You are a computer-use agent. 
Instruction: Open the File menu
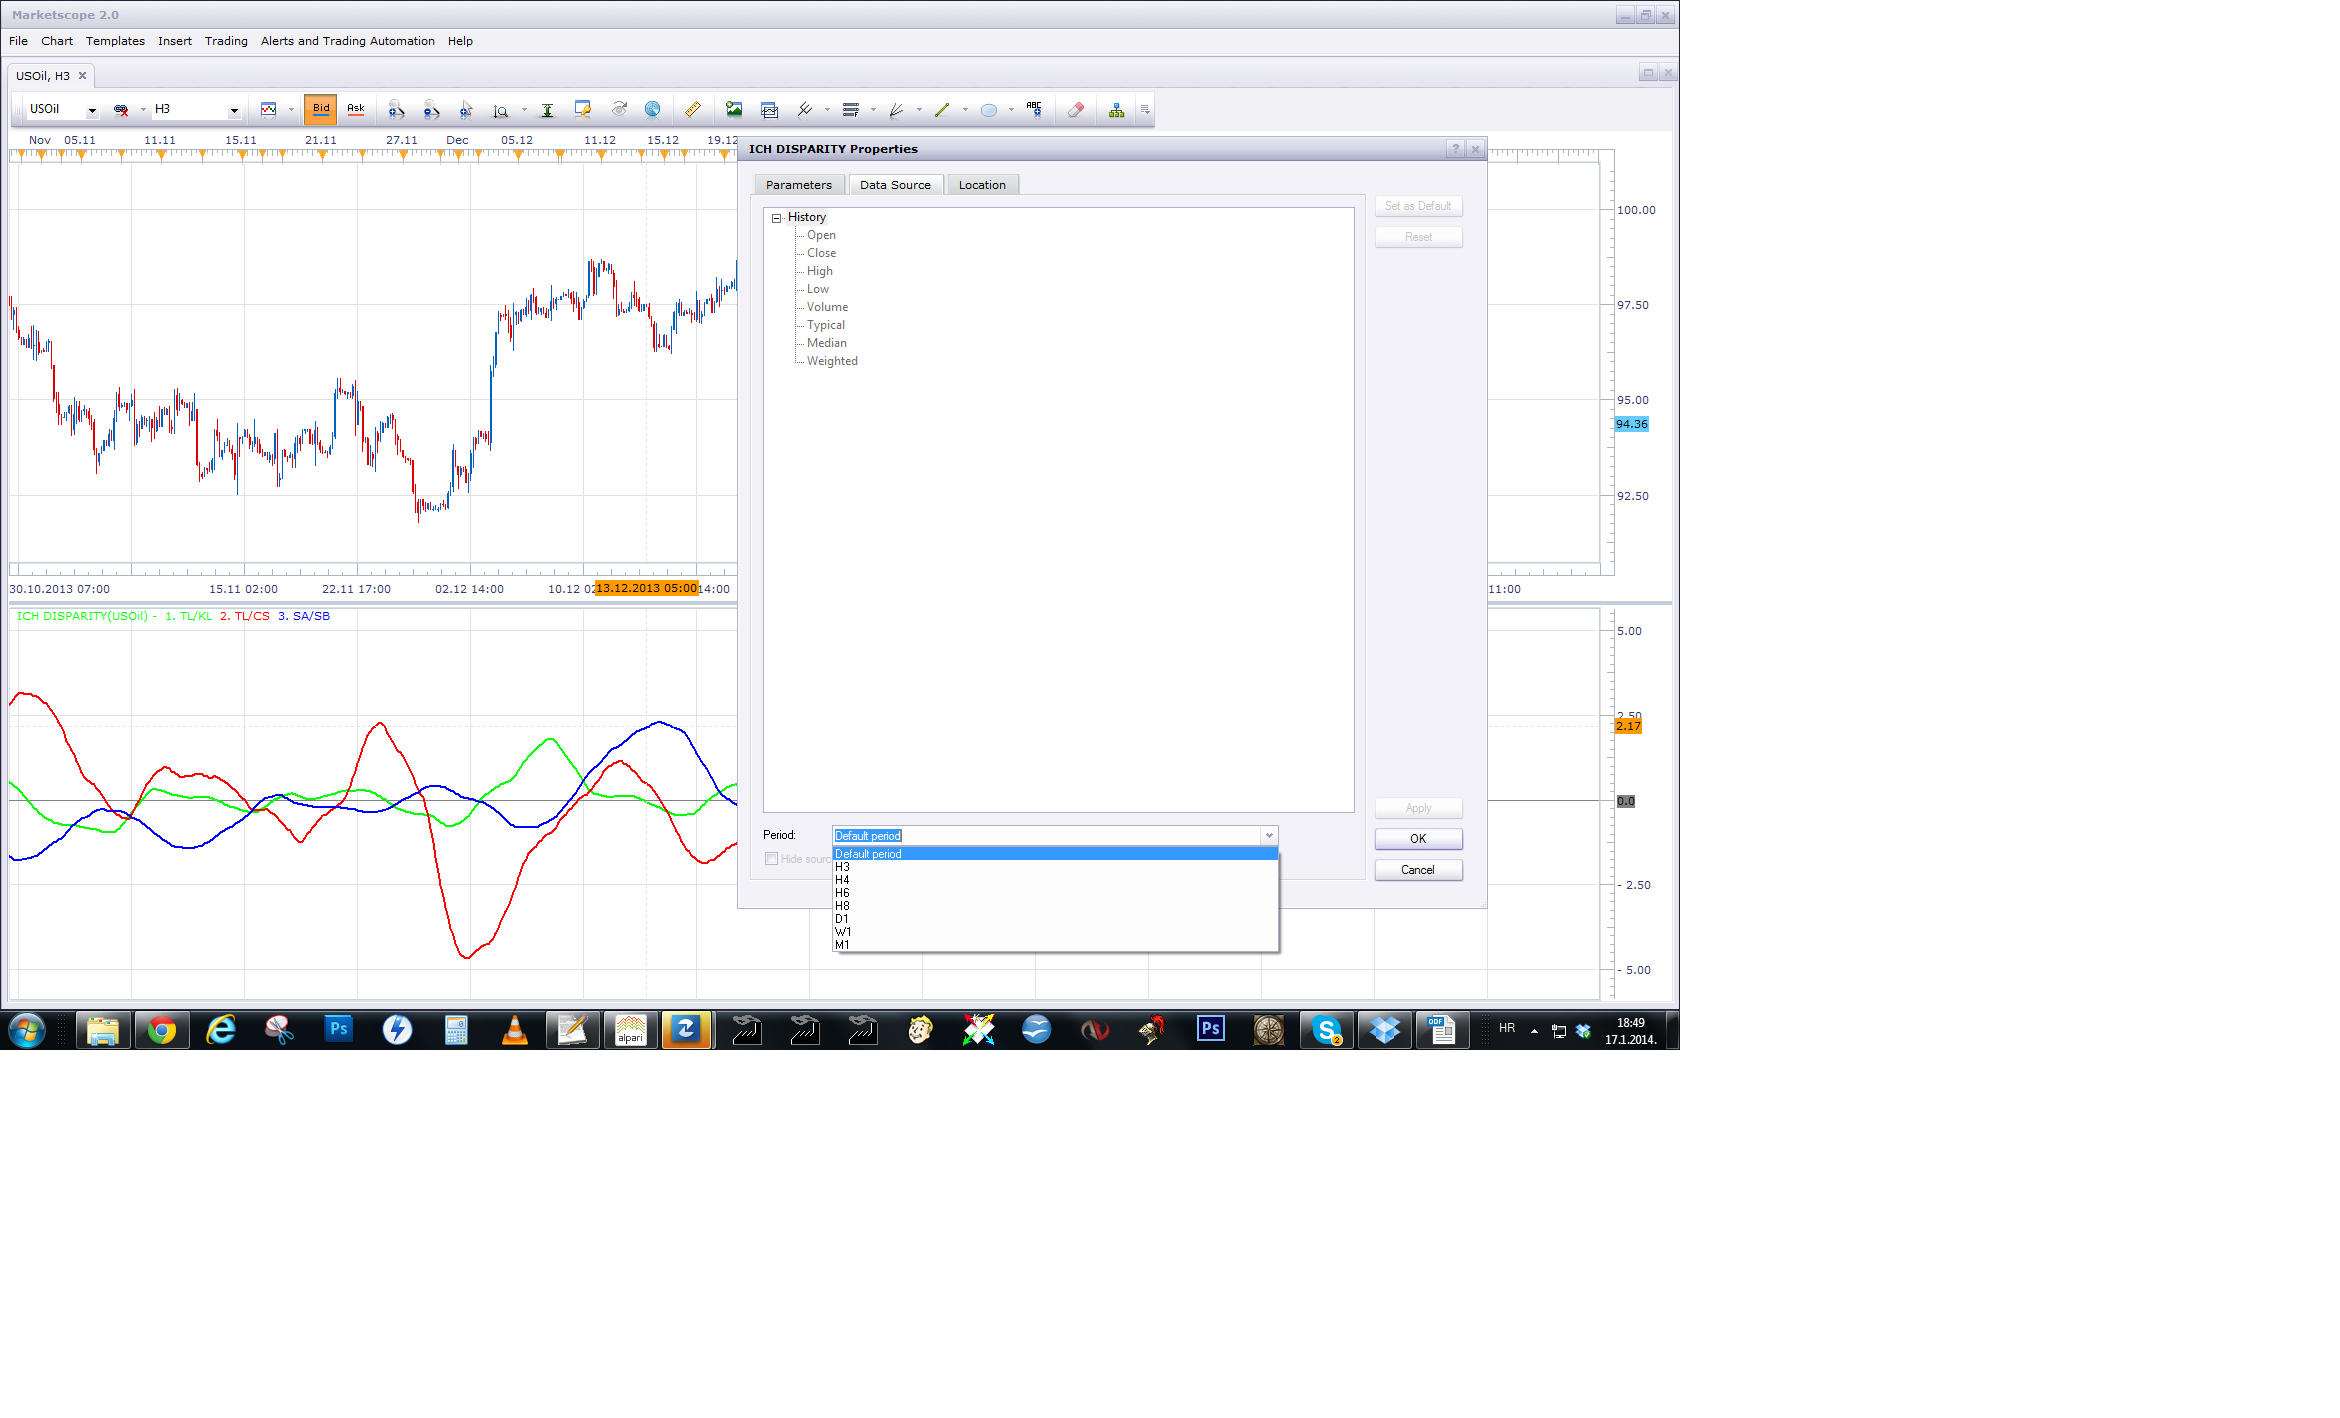point(18,41)
